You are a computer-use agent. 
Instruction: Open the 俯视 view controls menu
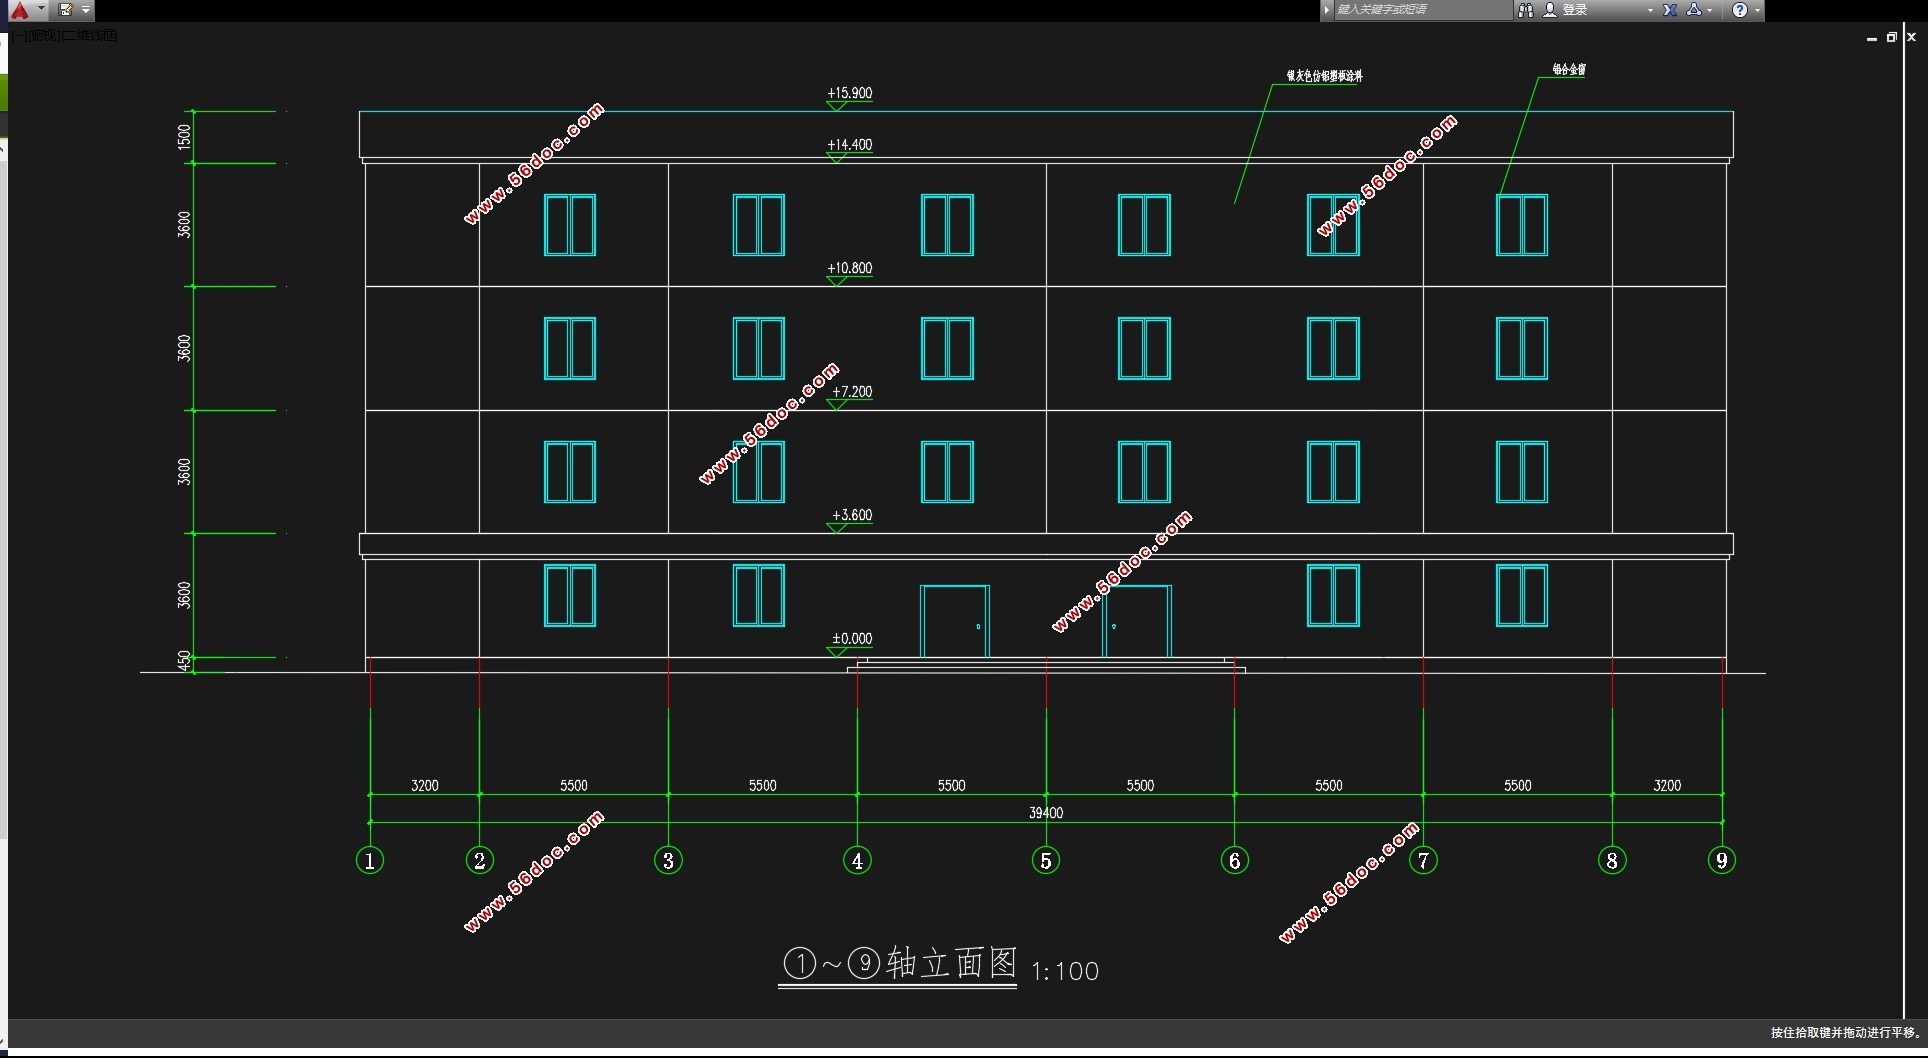[43, 36]
